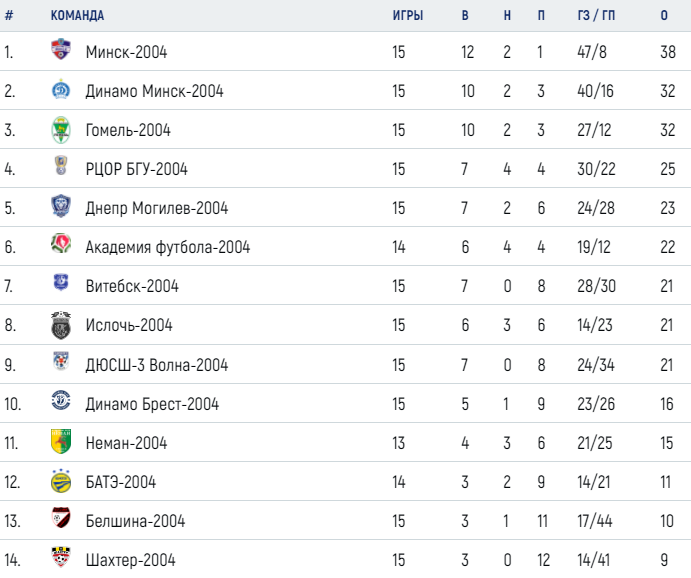This screenshot has height=578, width=691.
Task: Click the Днепр Могилев-2004 shield logo
Action: pos(61,206)
